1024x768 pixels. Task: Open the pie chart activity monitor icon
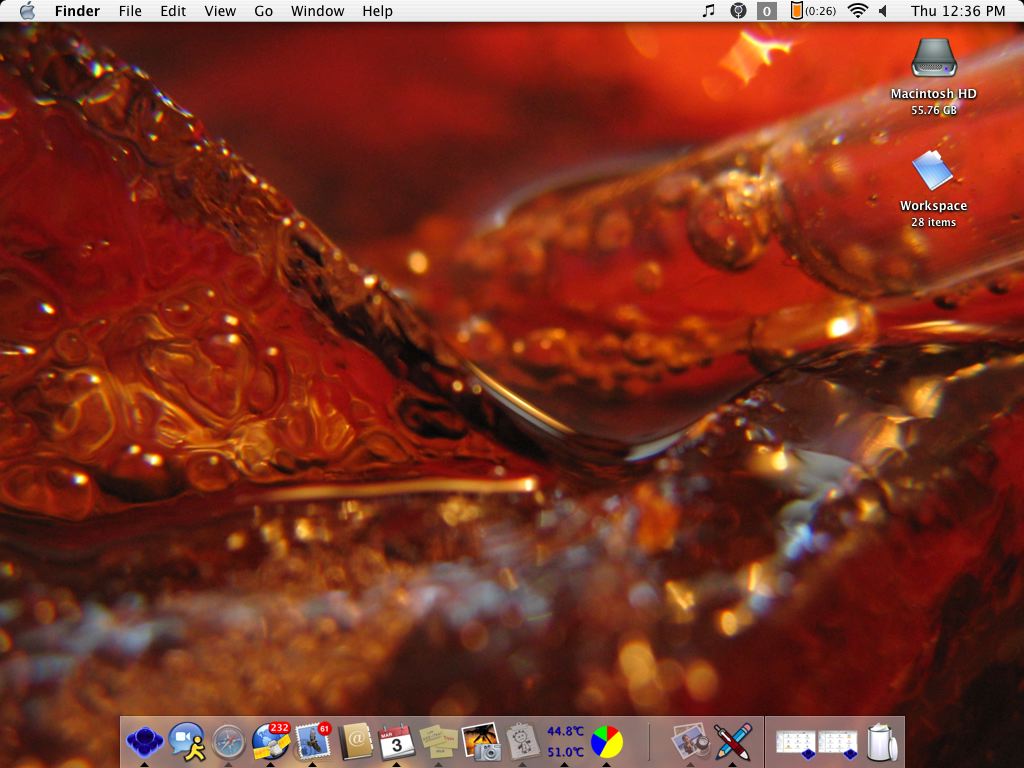click(606, 741)
